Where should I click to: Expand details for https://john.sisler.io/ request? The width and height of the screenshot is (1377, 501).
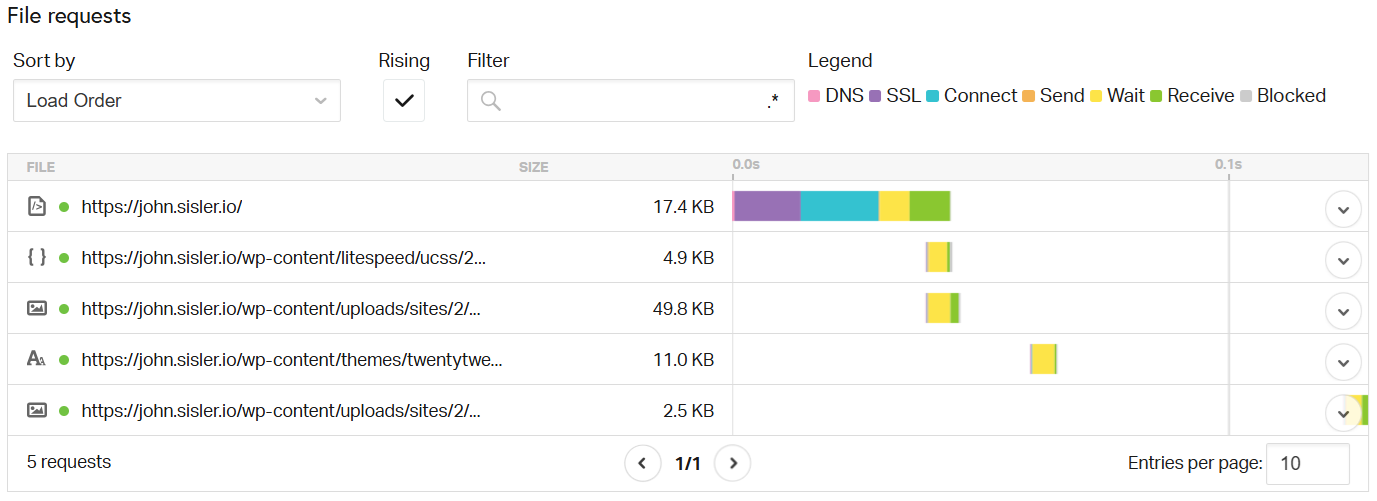click(1343, 210)
